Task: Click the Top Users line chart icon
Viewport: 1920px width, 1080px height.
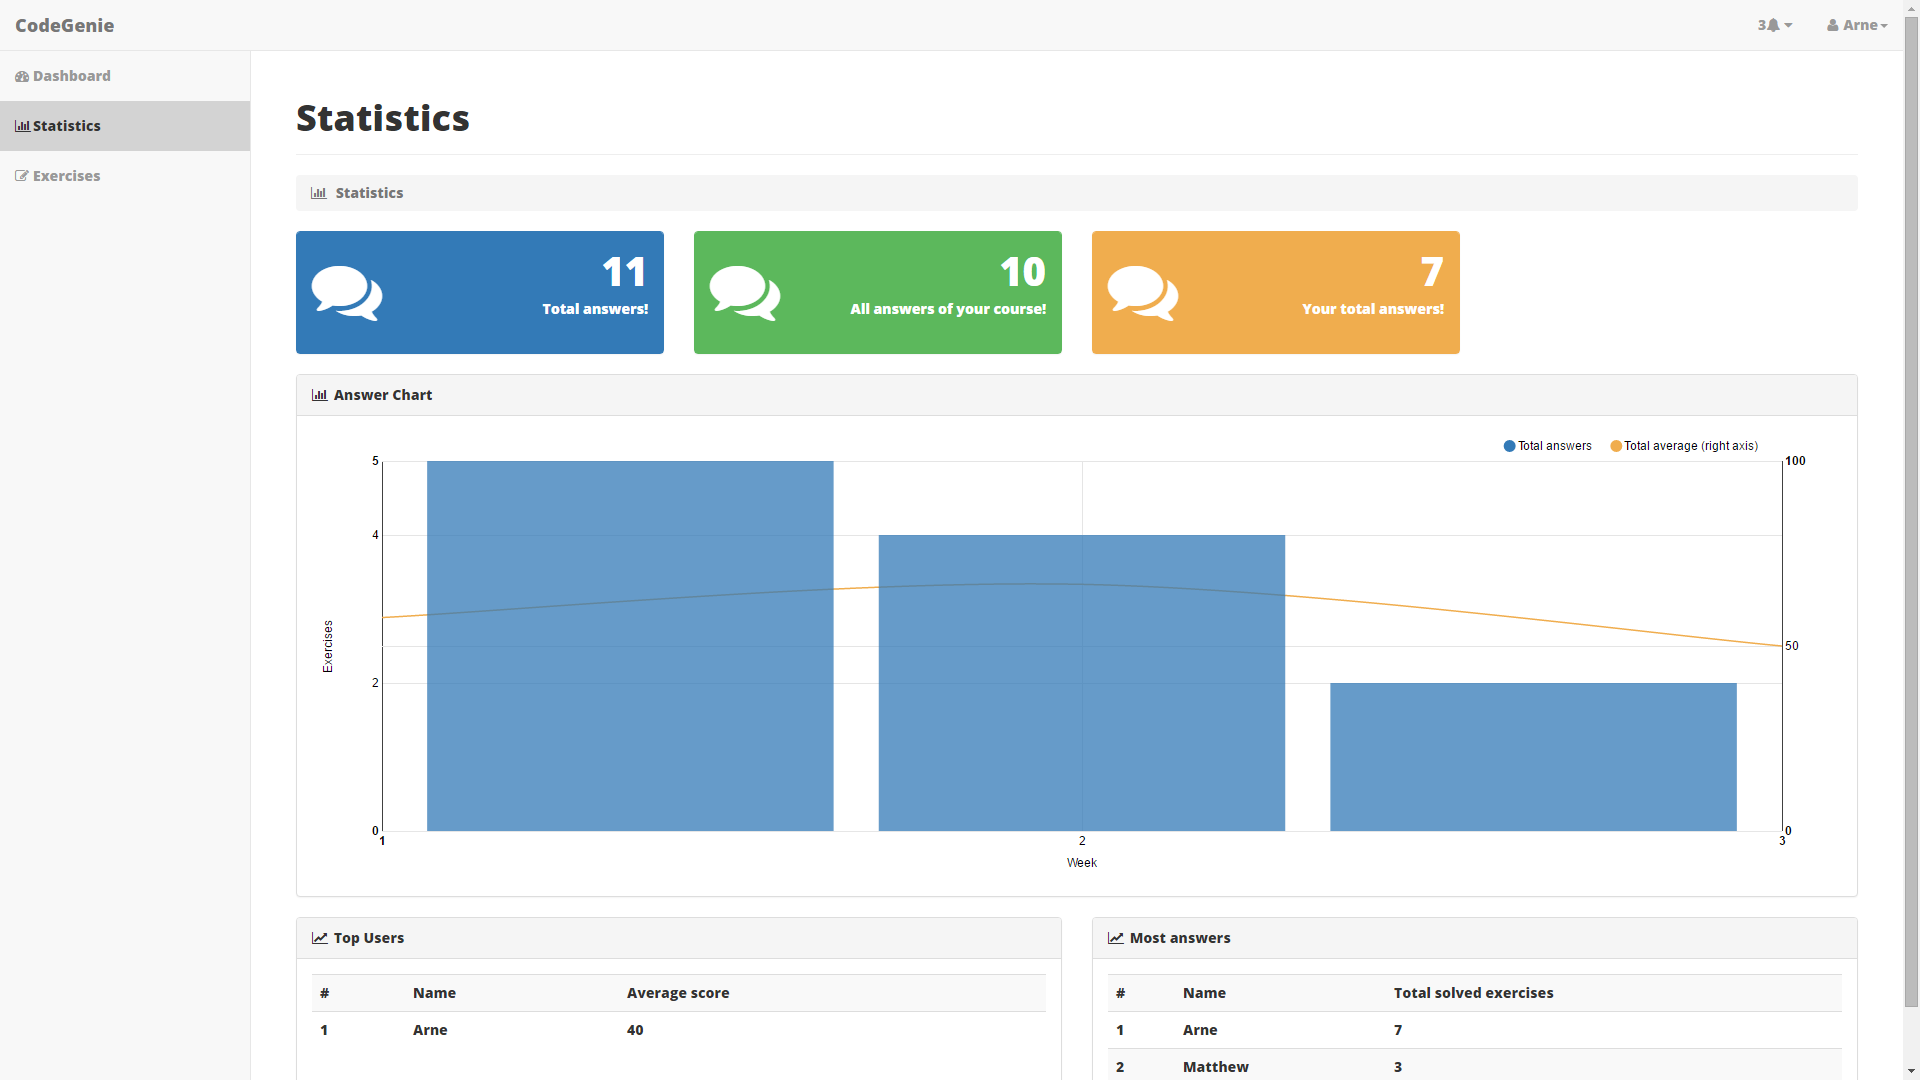Action: 319,938
